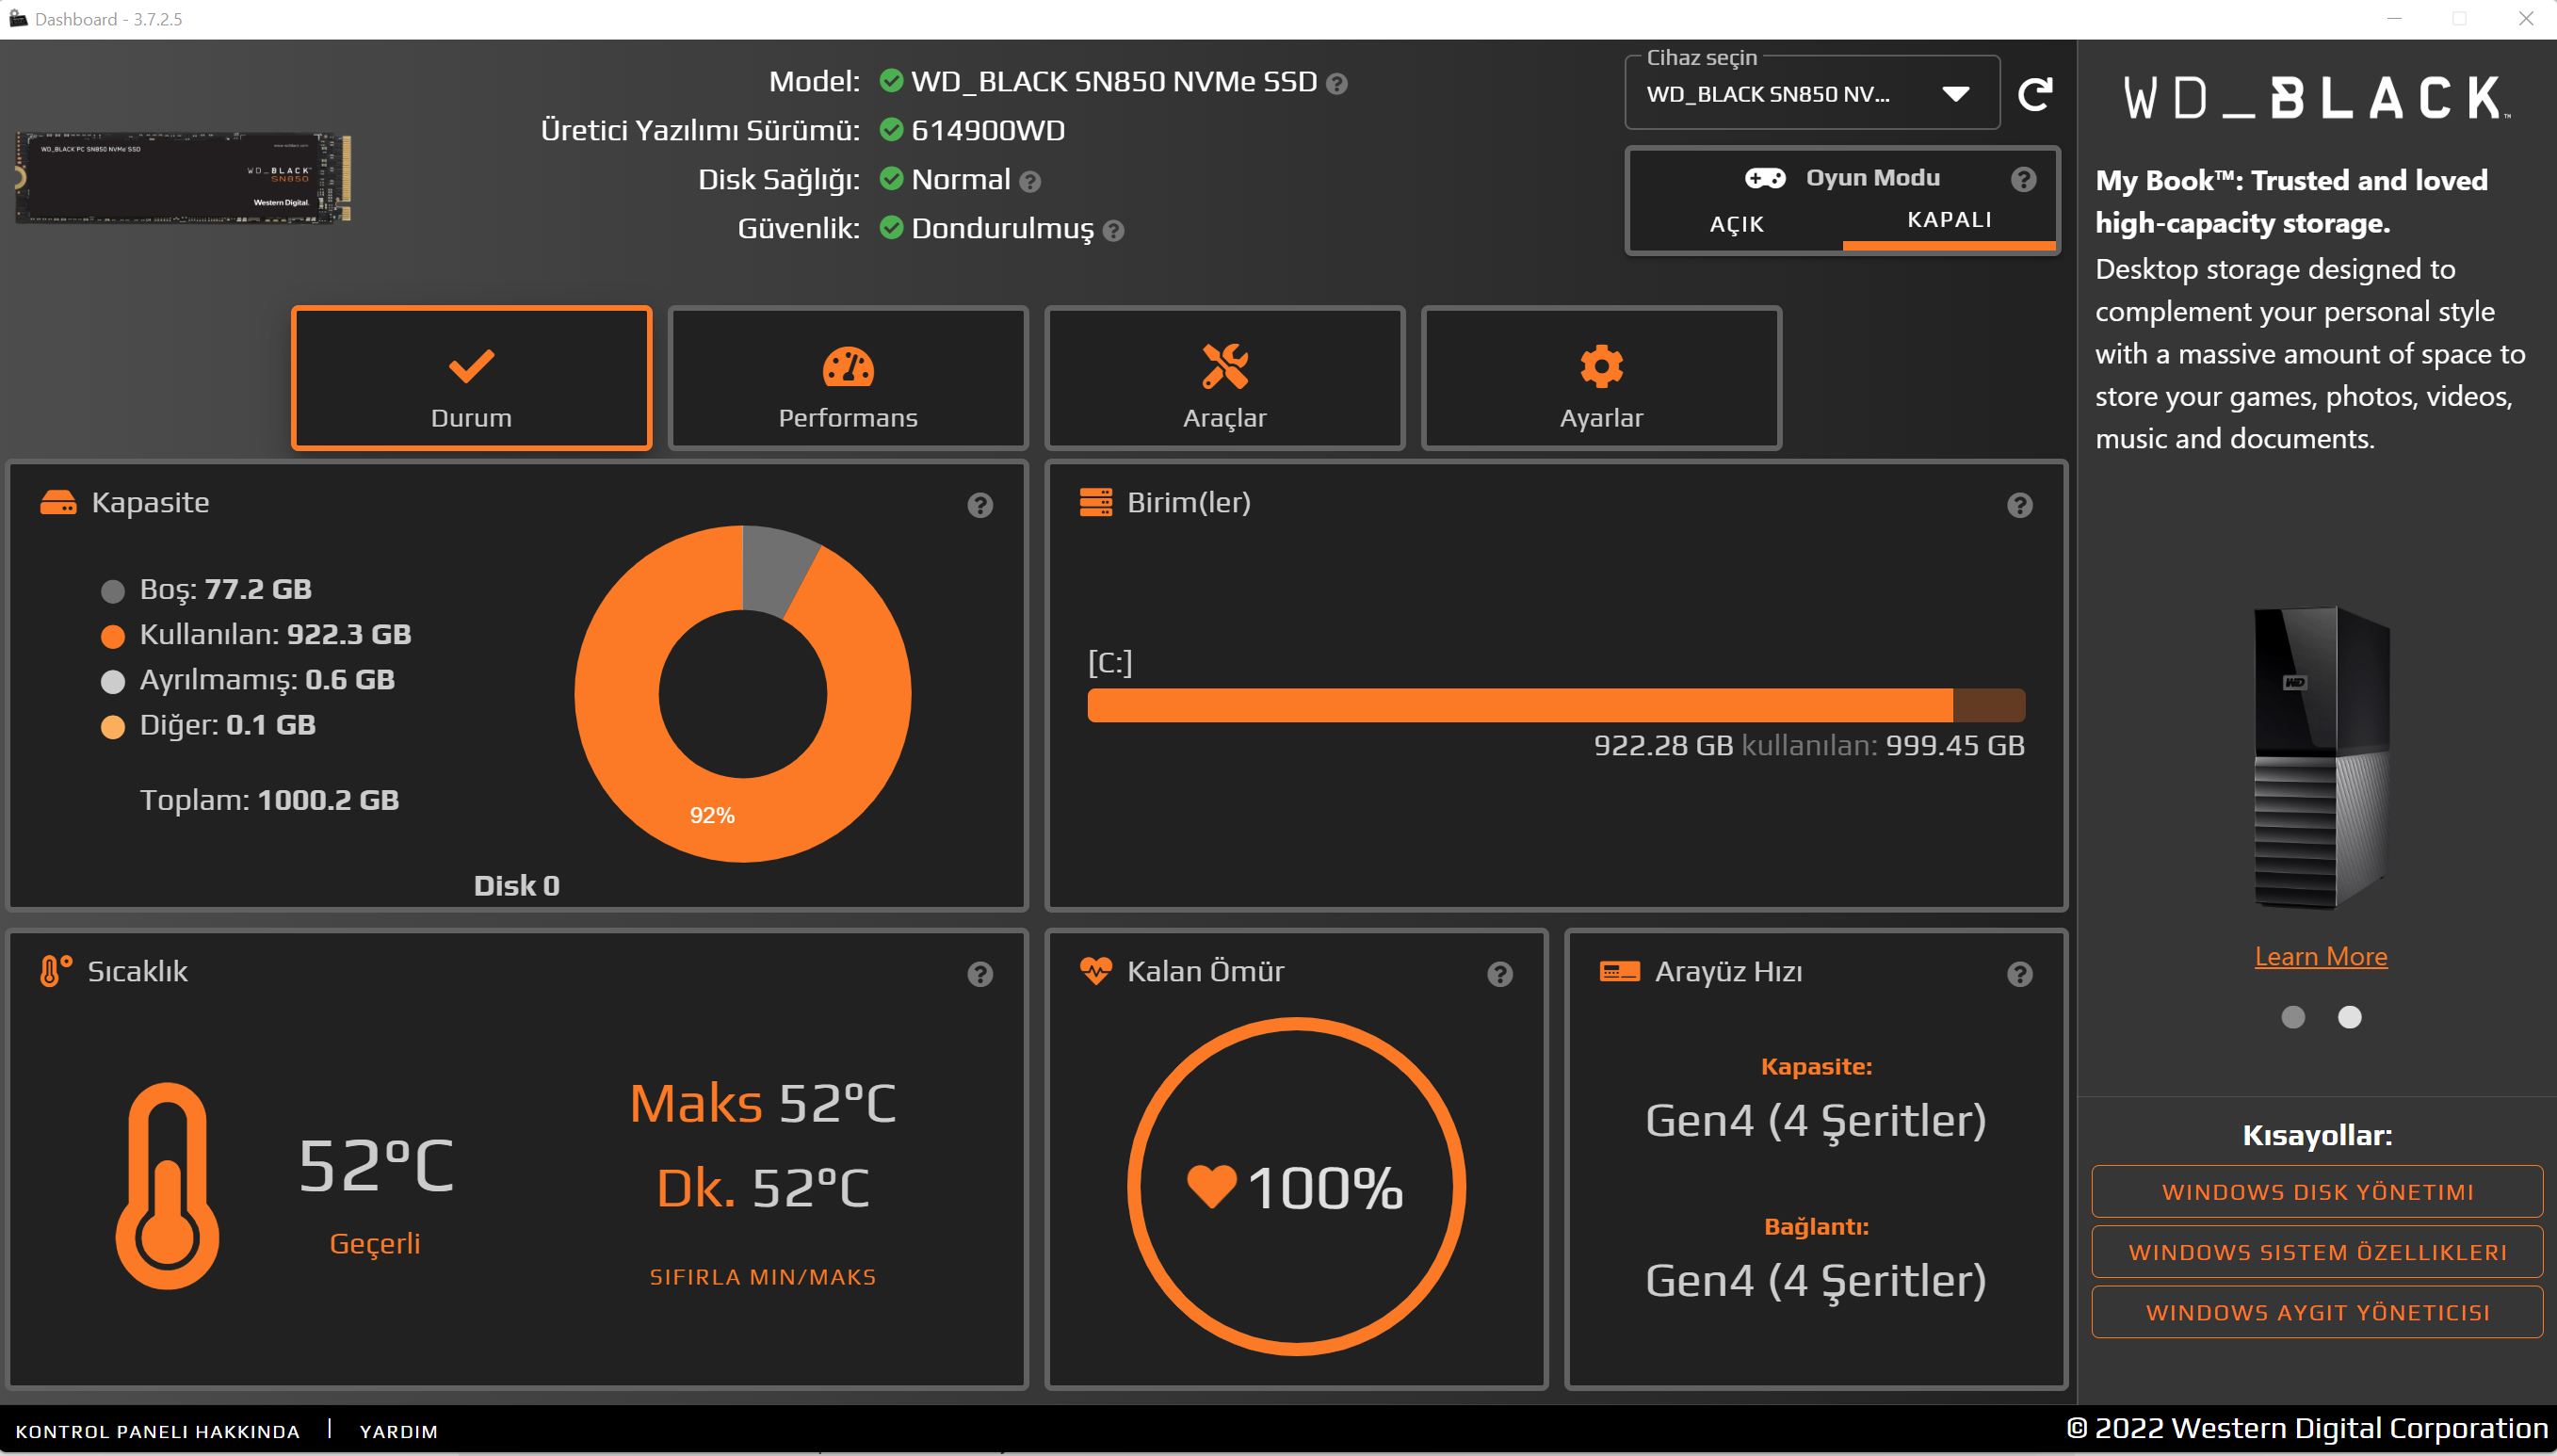Click SIFIRLA MIN/MAKS temperature reset
The height and width of the screenshot is (1456, 2557).
762,1277
